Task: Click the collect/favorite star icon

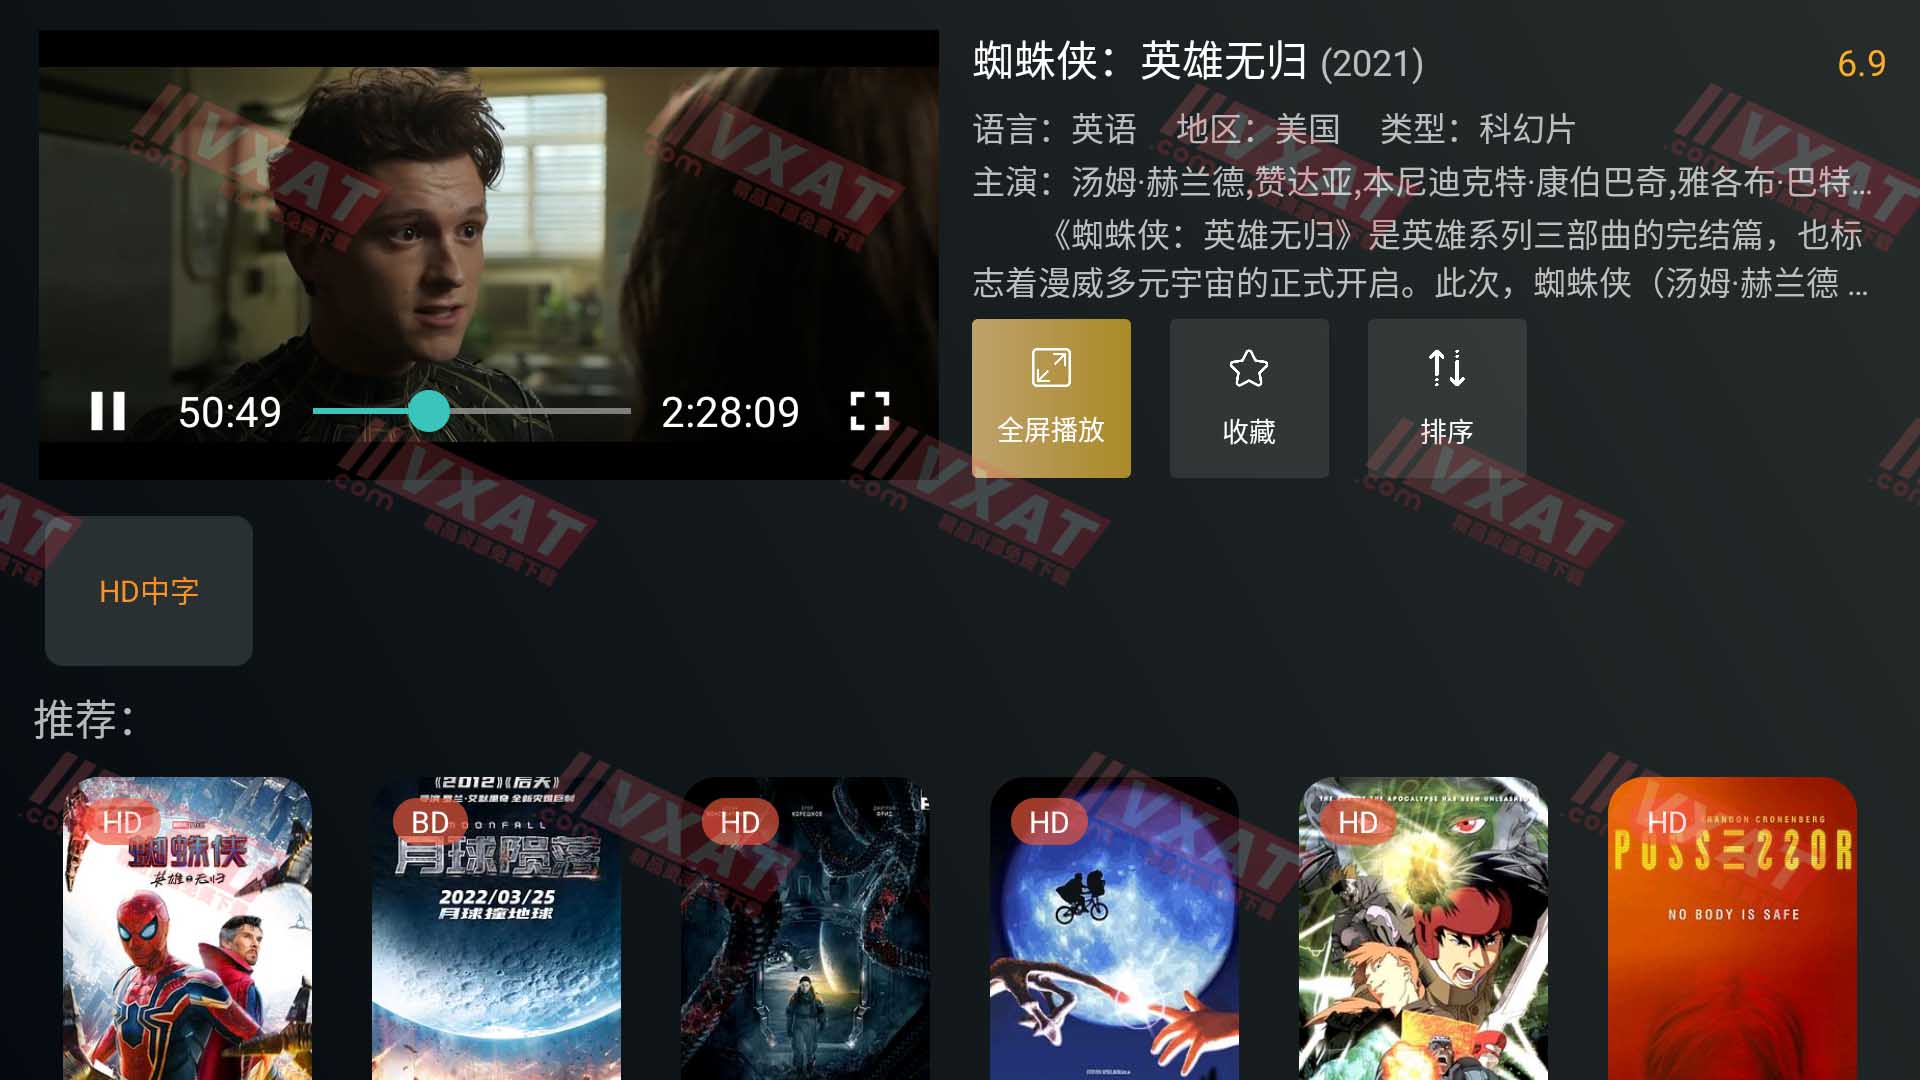Action: (x=1247, y=398)
